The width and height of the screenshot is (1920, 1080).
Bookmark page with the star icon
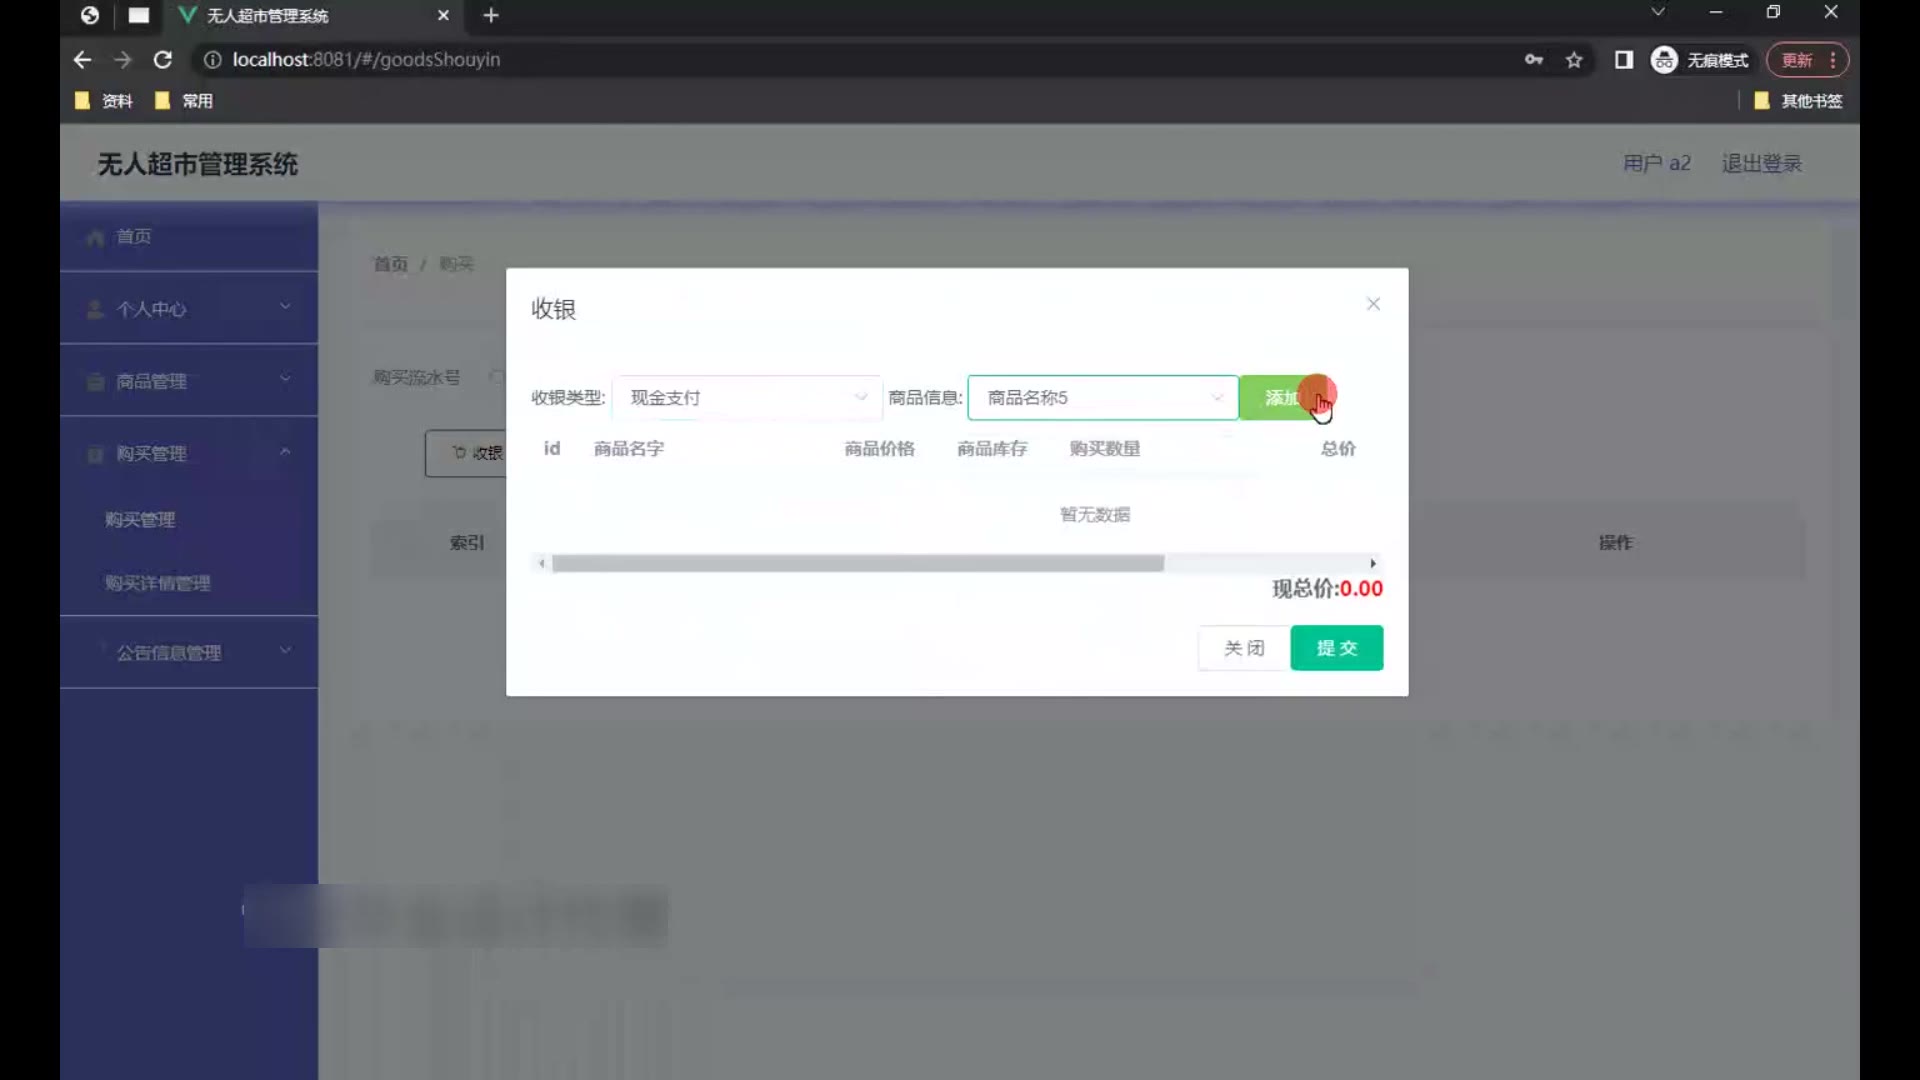pyautogui.click(x=1574, y=60)
